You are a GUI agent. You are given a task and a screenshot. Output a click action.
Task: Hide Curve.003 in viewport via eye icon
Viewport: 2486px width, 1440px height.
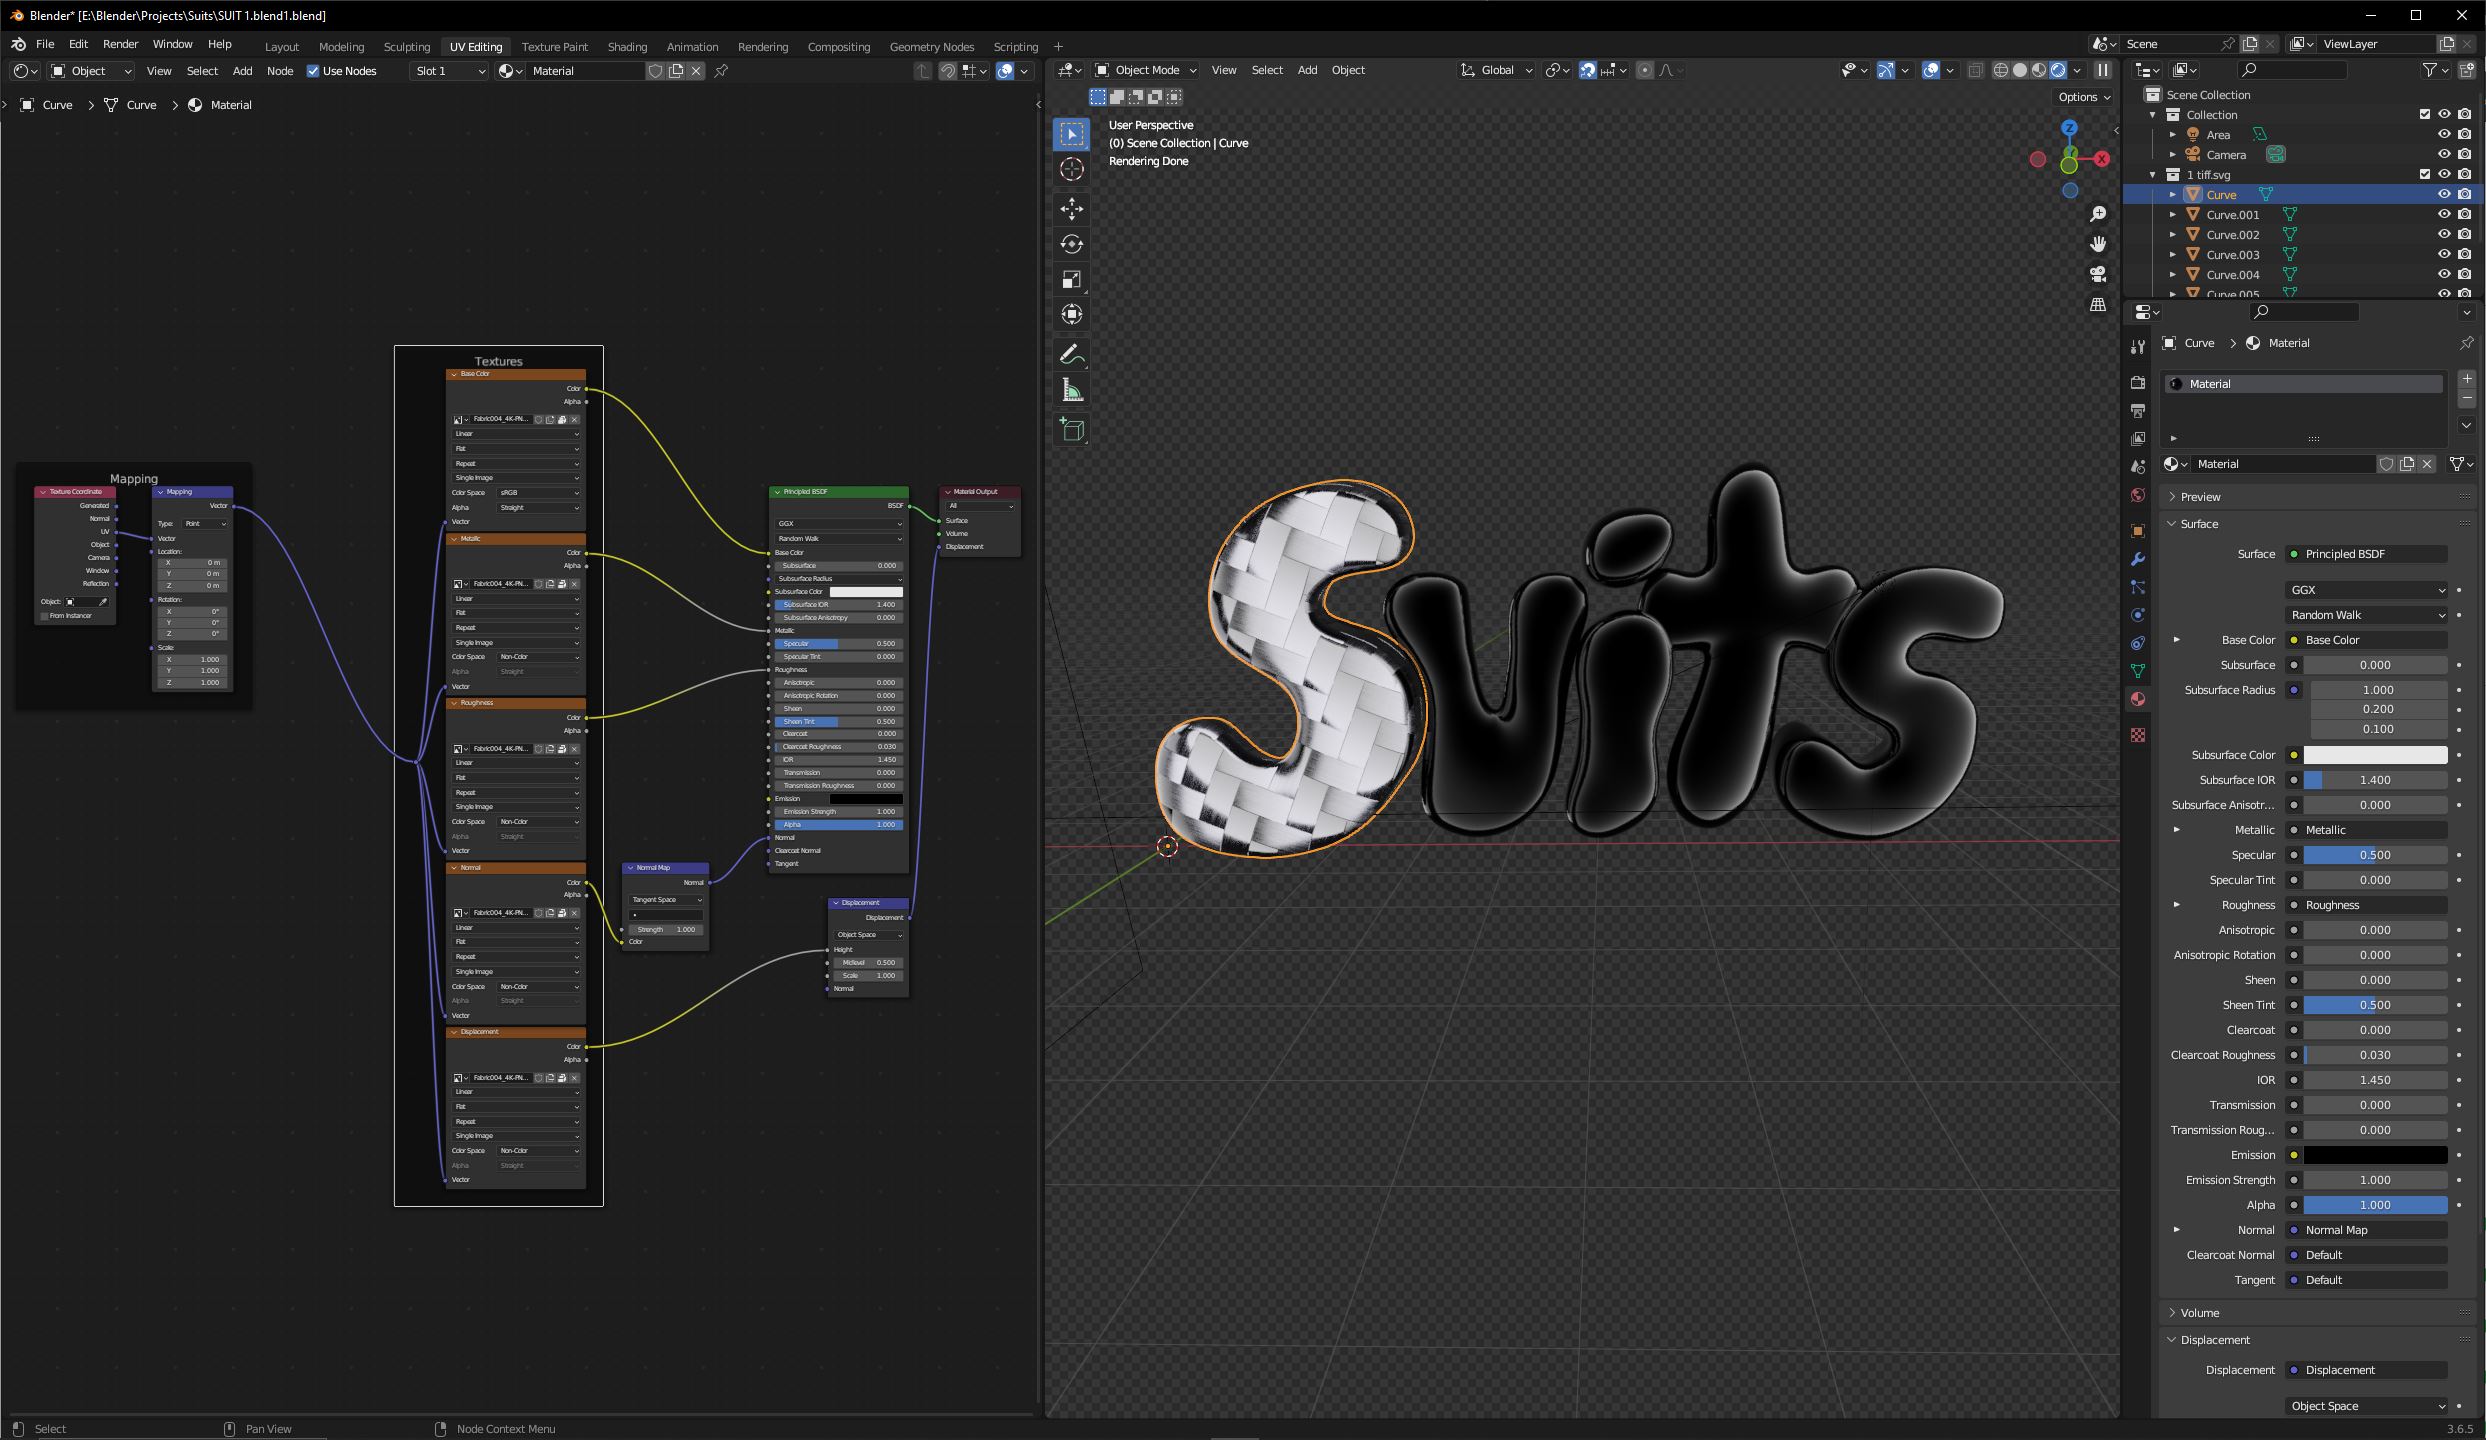[x=2444, y=254]
